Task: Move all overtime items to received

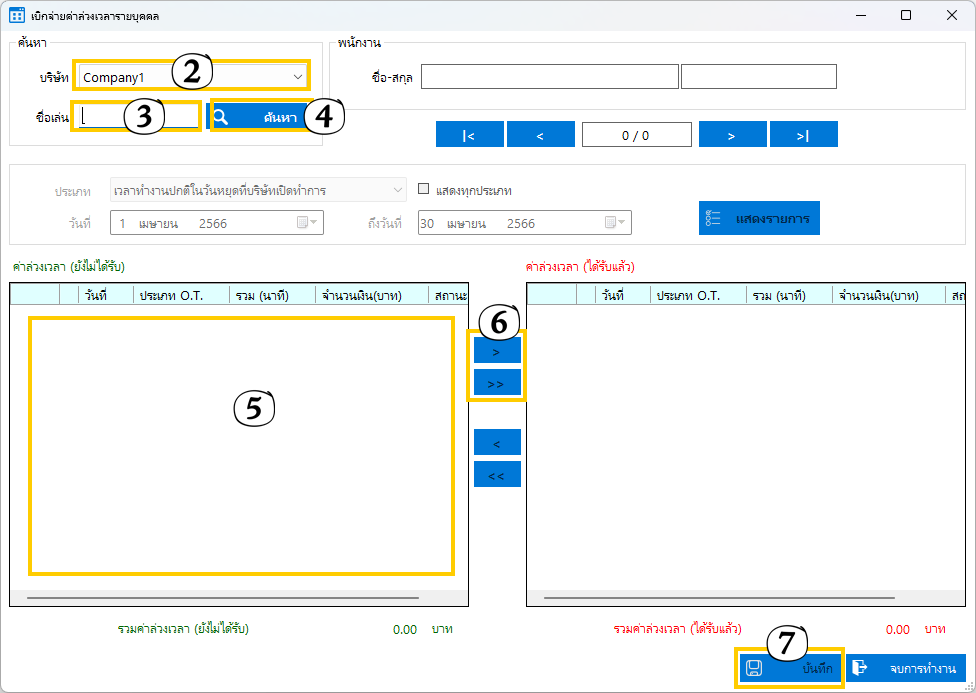Action: (x=497, y=383)
